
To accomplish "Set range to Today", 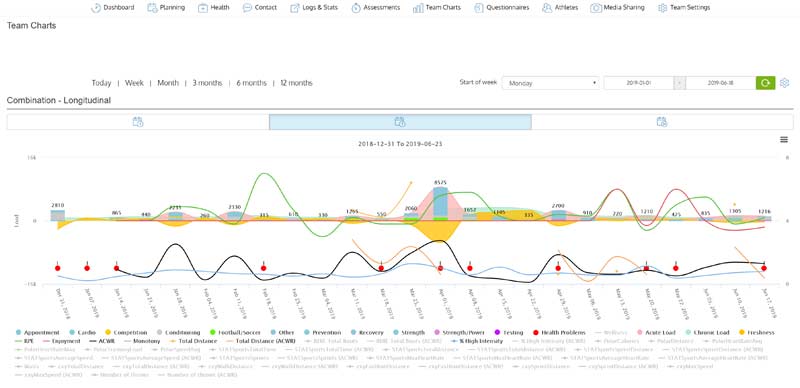I will point(102,83).
